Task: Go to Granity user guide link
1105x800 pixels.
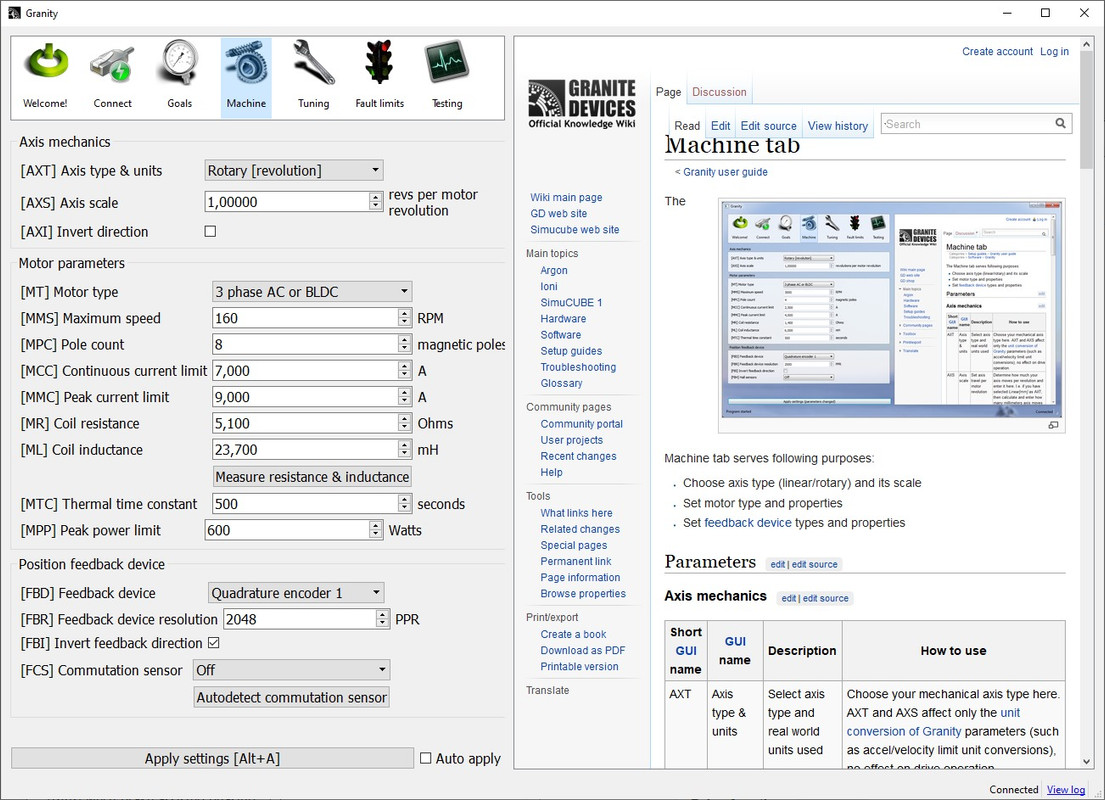Action: point(725,171)
